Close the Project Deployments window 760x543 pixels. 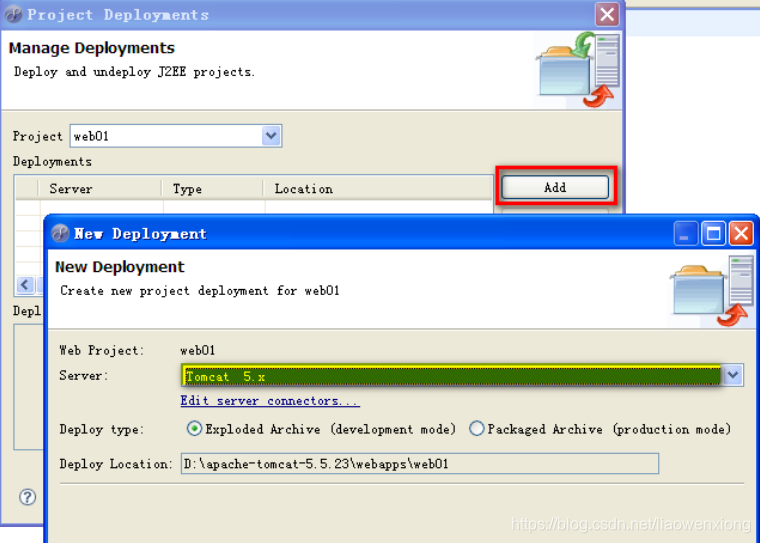pos(607,15)
